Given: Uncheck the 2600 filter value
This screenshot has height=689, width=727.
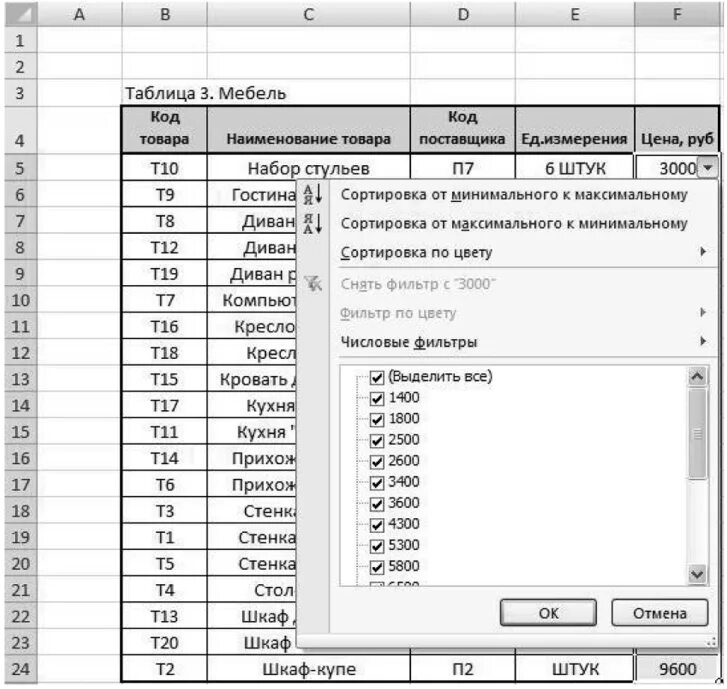Looking at the screenshot, I should [377, 462].
